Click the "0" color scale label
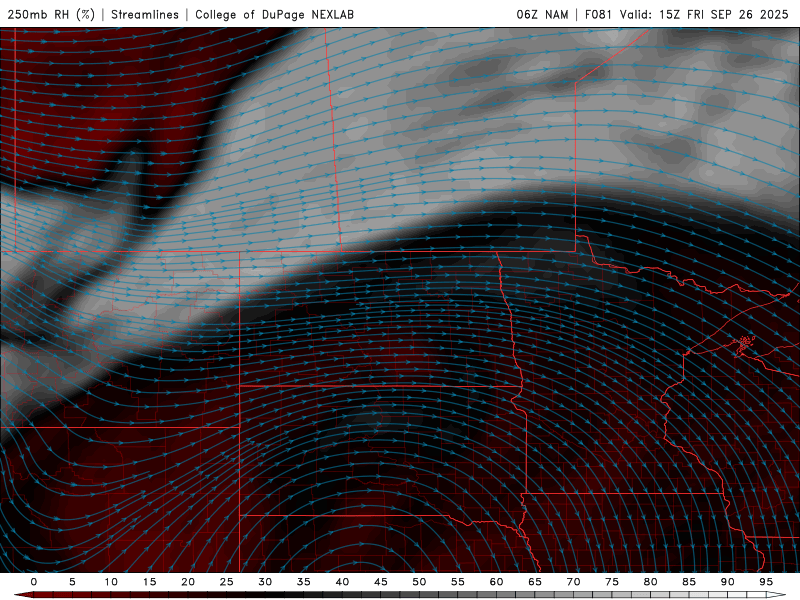 click(34, 582)
